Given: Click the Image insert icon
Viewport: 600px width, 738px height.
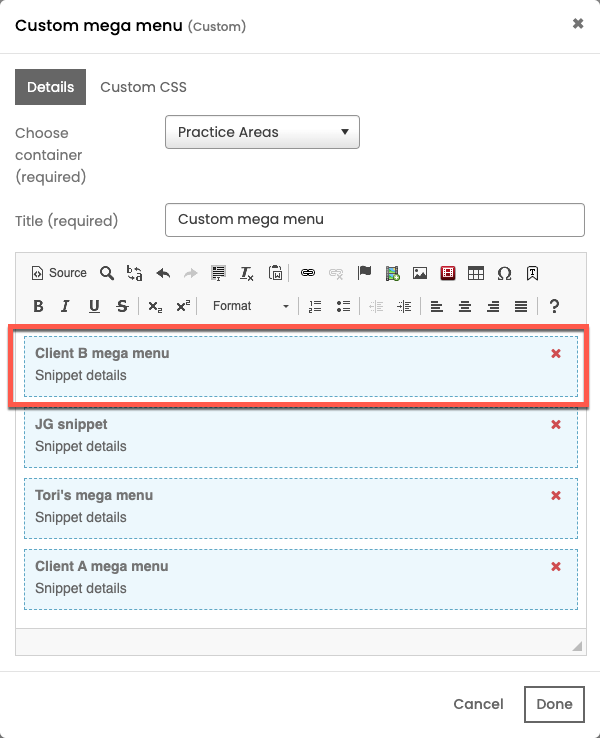Looking at the screenshot, I should click(x=420, y=273).
